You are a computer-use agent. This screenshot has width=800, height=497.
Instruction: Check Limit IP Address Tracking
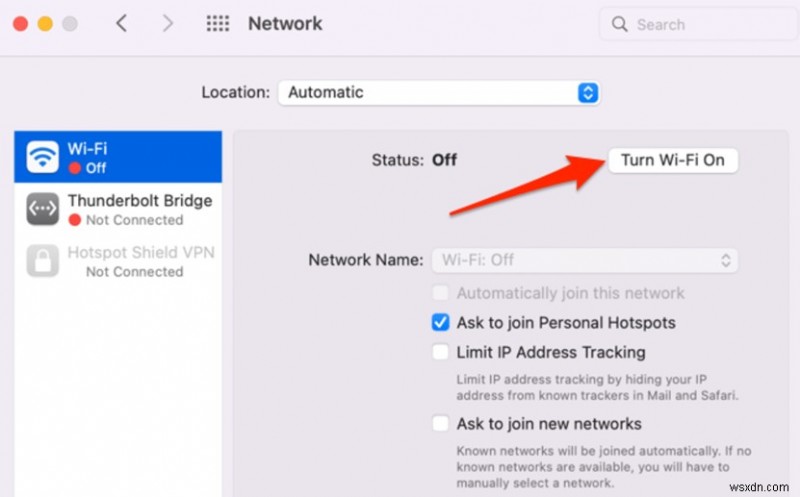coord(440,352)
